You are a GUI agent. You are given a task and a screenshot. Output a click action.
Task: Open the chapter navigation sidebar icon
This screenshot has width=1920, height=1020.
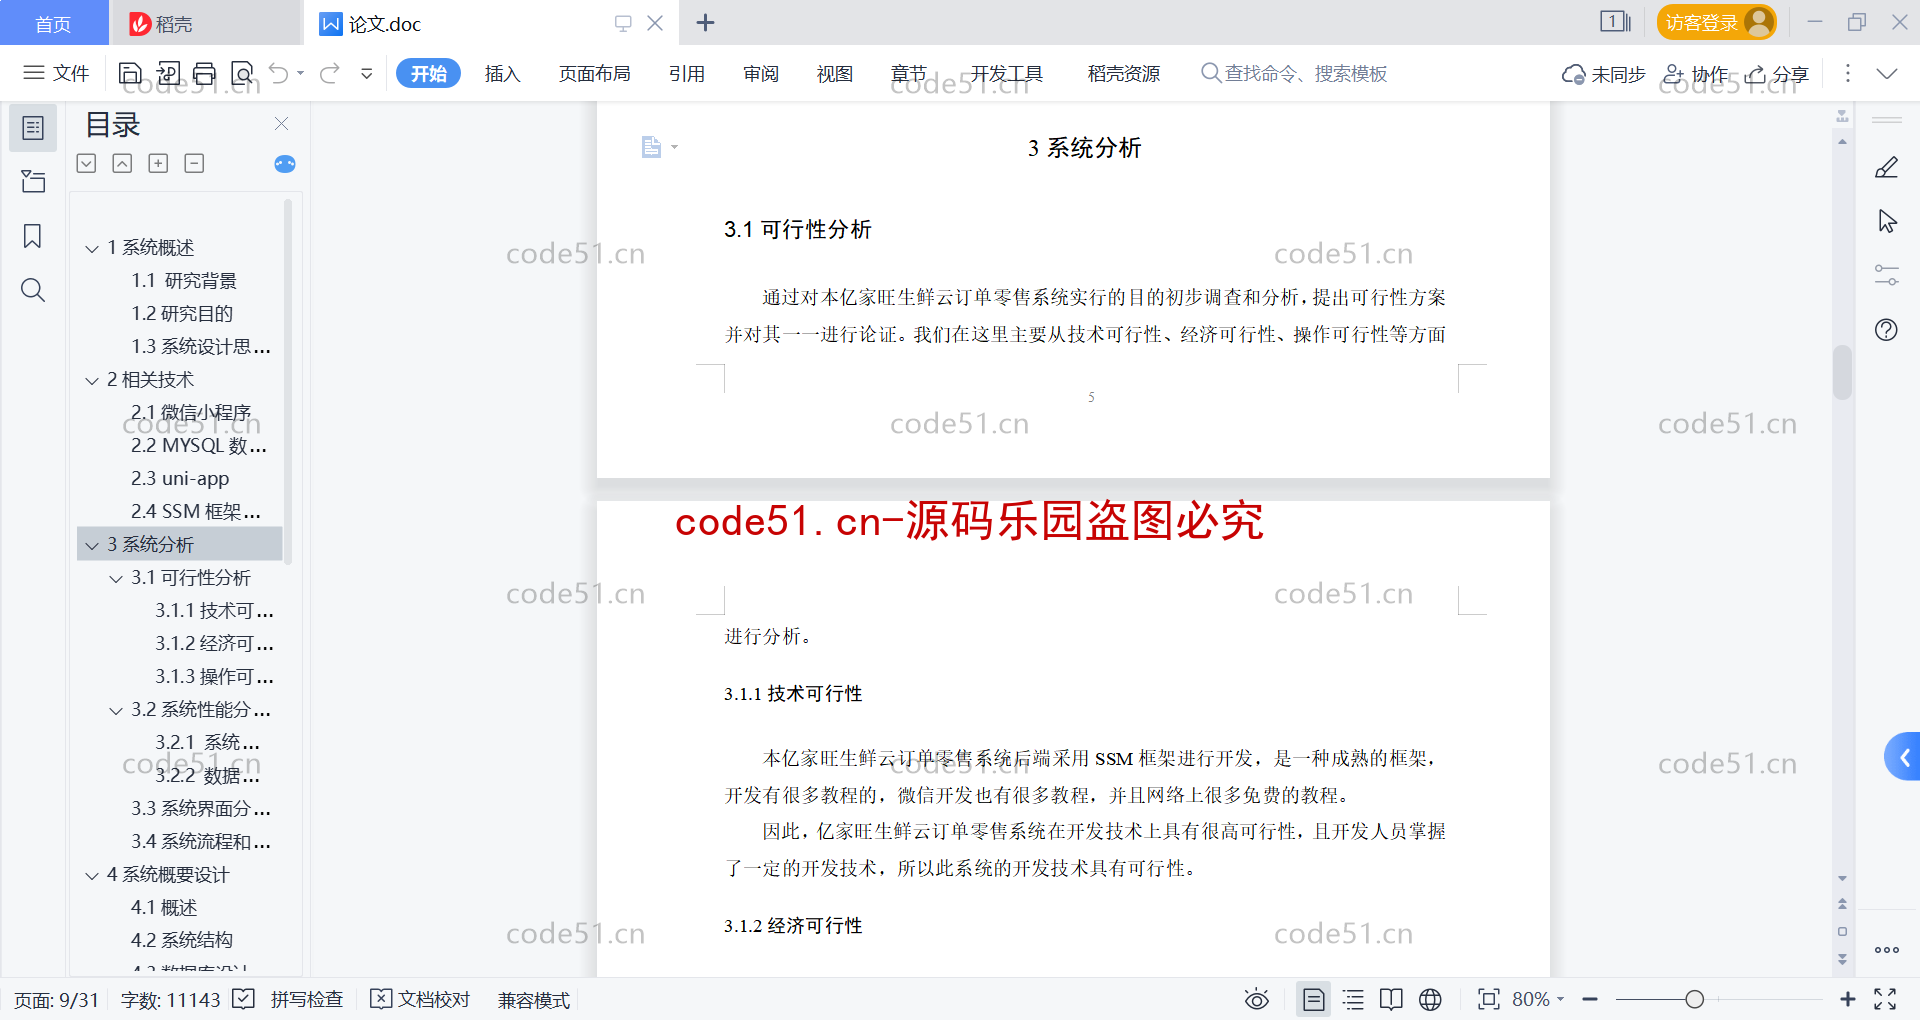click(33, 181)
